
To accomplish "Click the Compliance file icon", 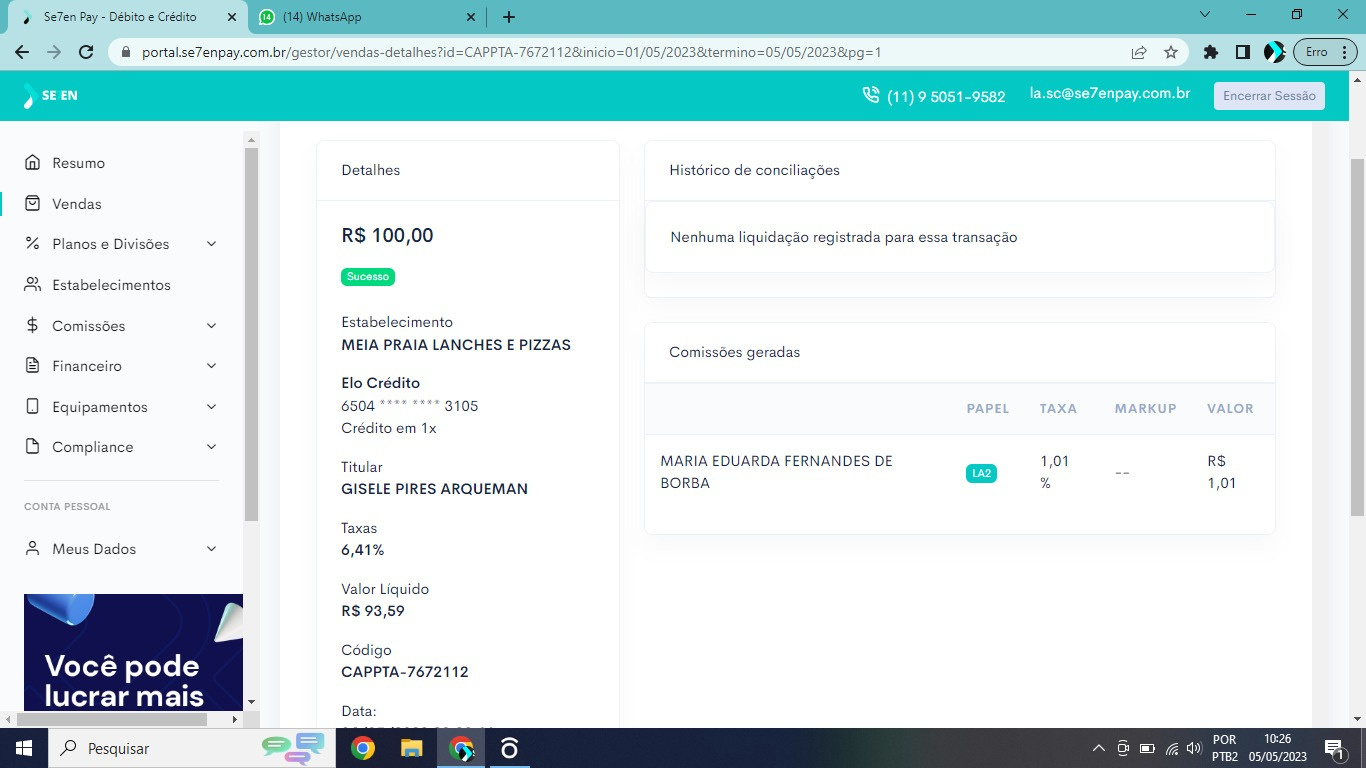I will pyautogui.click(x=33, y=446).
